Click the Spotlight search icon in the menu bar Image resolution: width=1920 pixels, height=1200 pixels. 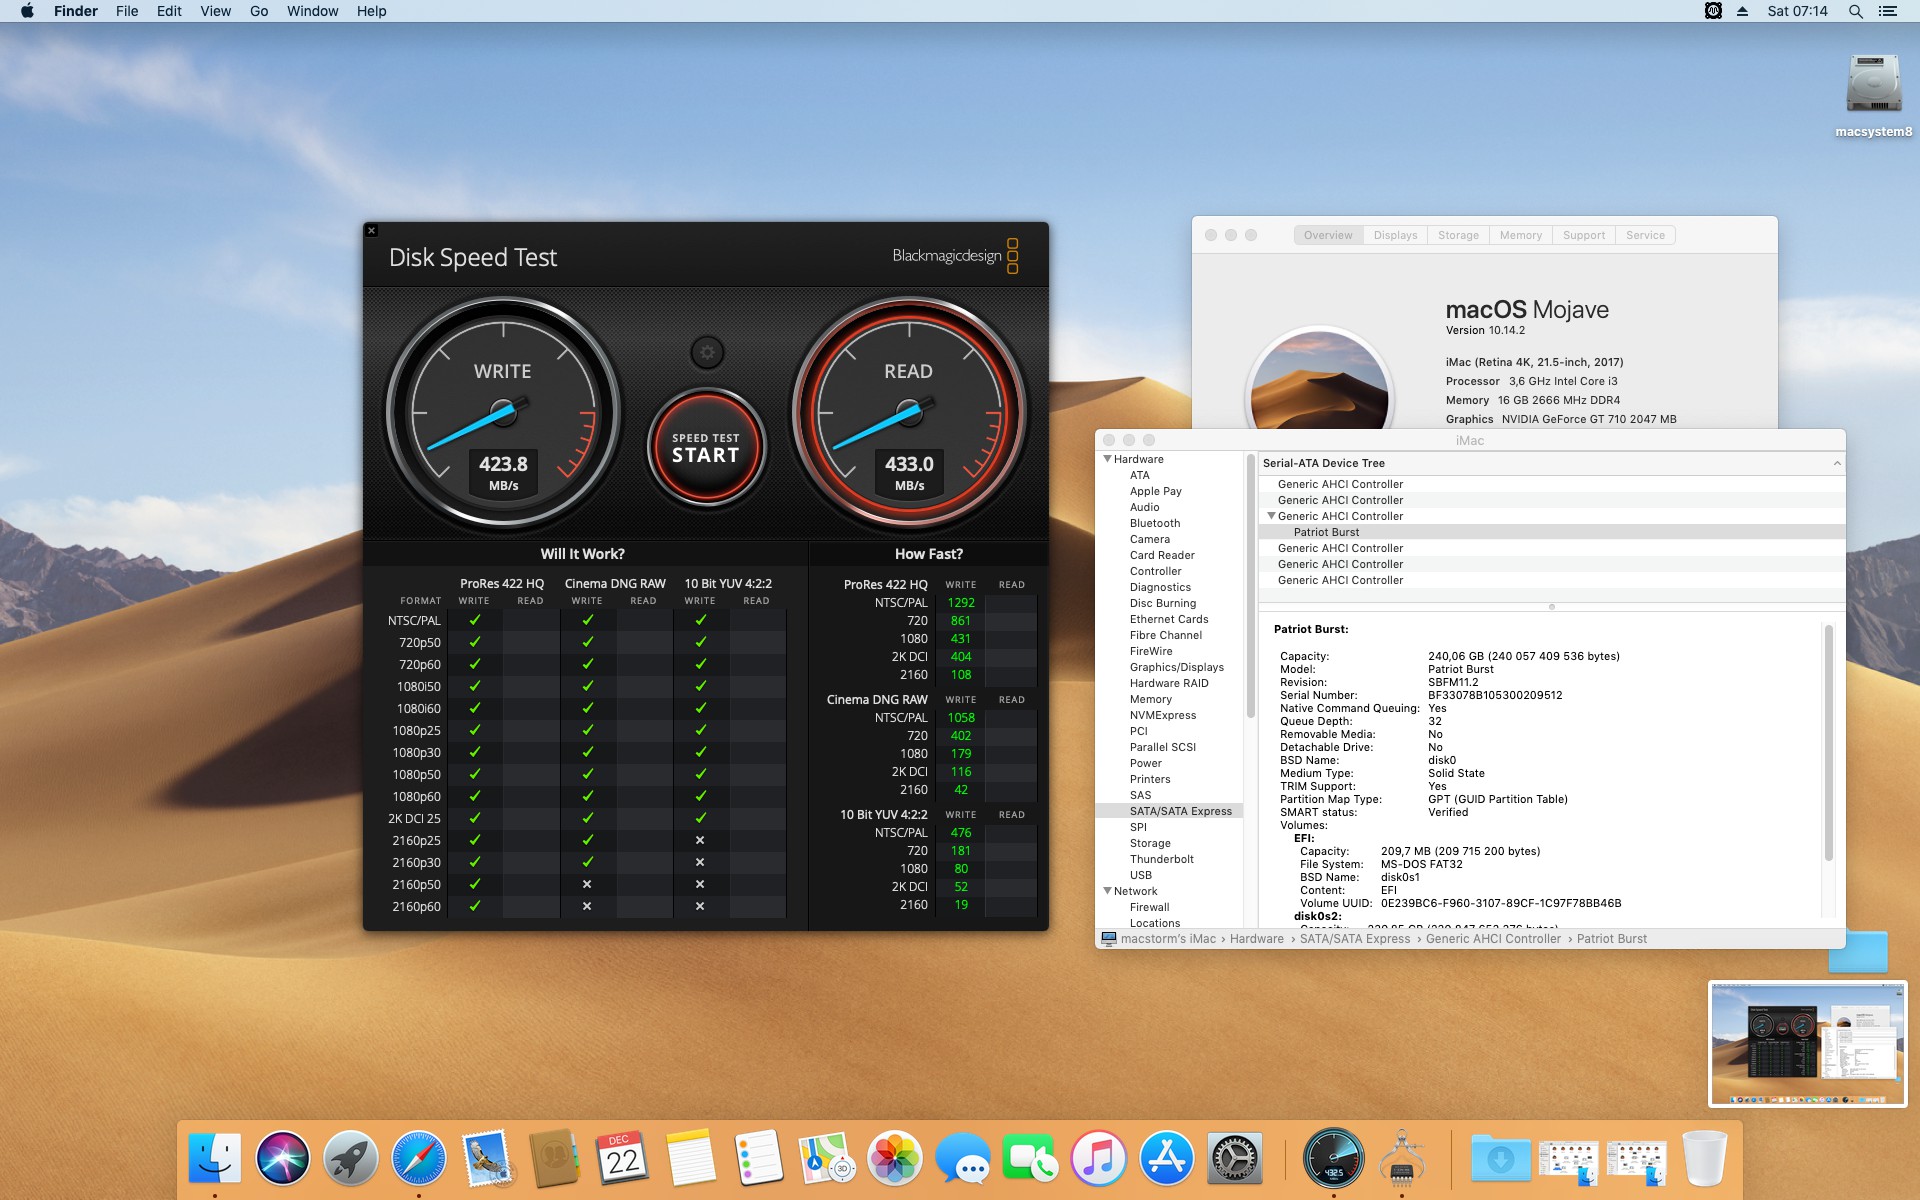coord(1855,11)
